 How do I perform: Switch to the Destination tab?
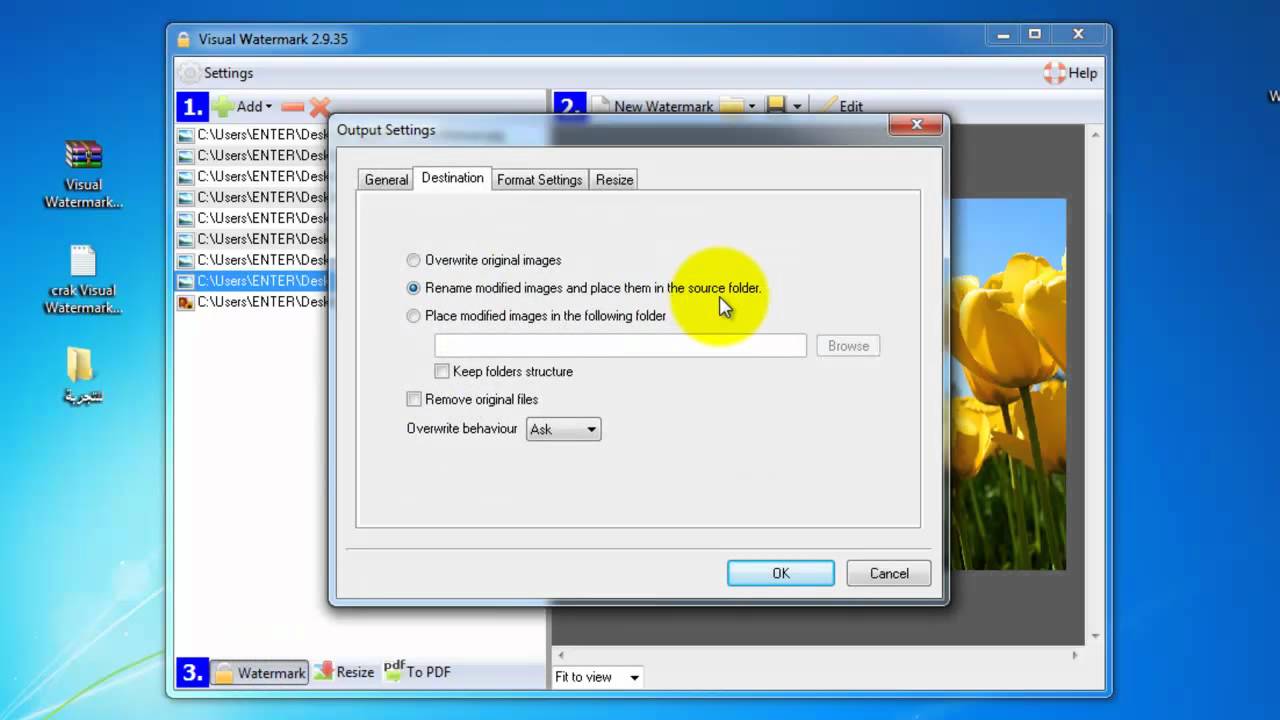(x=452, y=178)
